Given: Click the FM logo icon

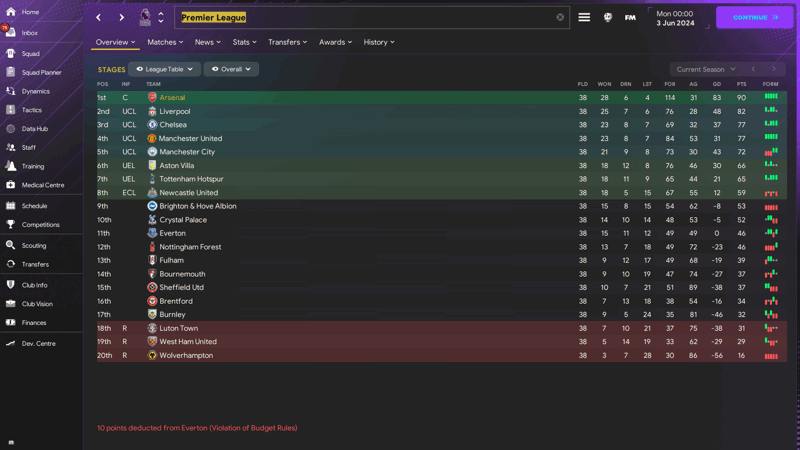Looking at the screenshot, I should point(630,17).
